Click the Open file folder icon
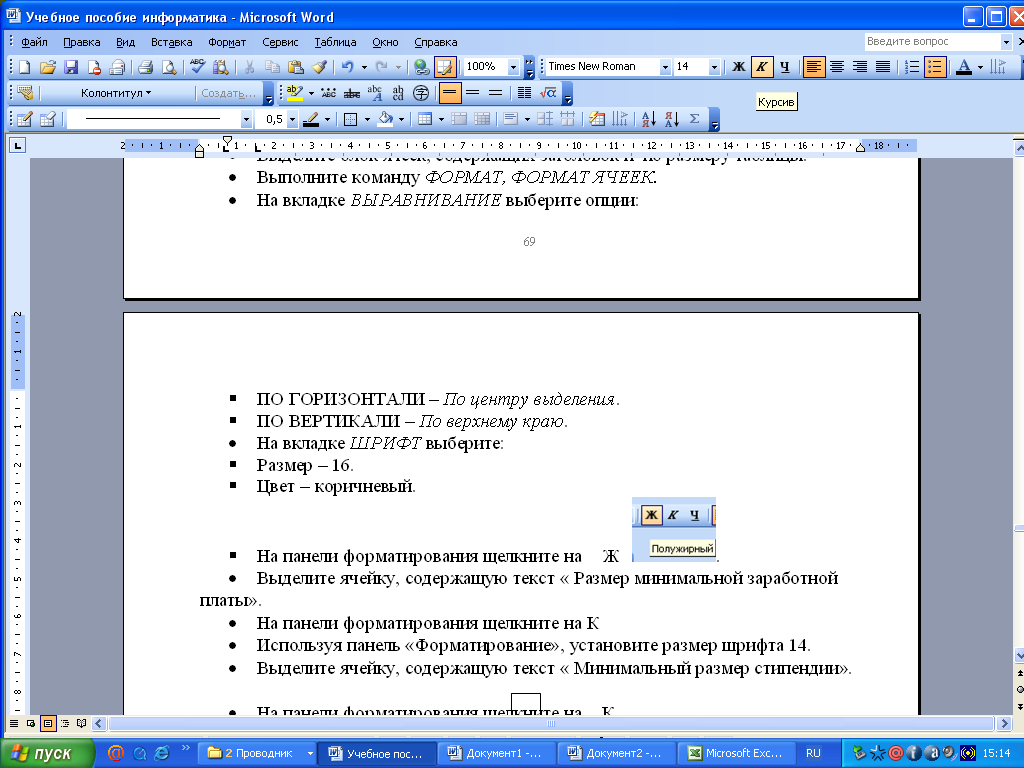 (x=48, y=67)
